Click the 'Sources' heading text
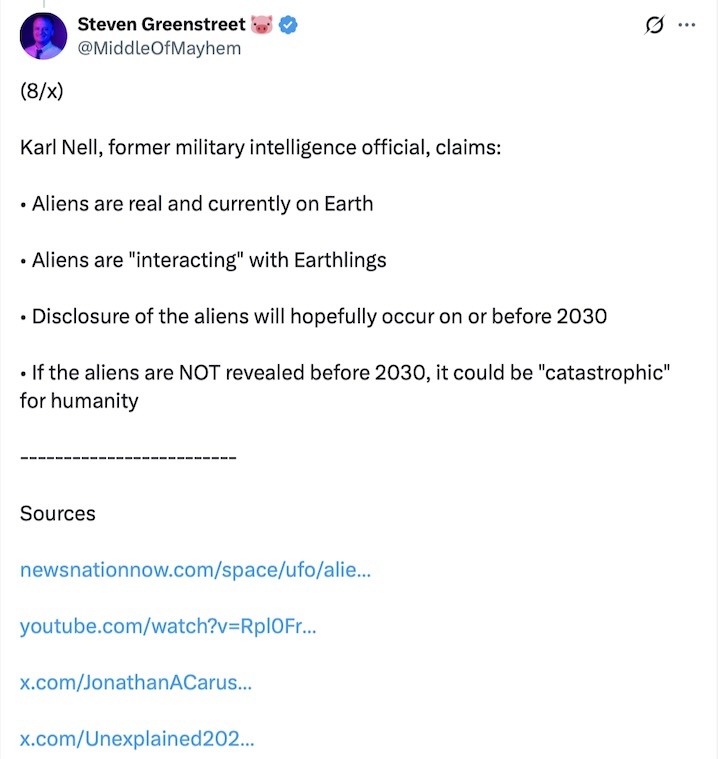The height and width of the screenshot is (759, 720). pyautogui.click(x=58, y=513)
